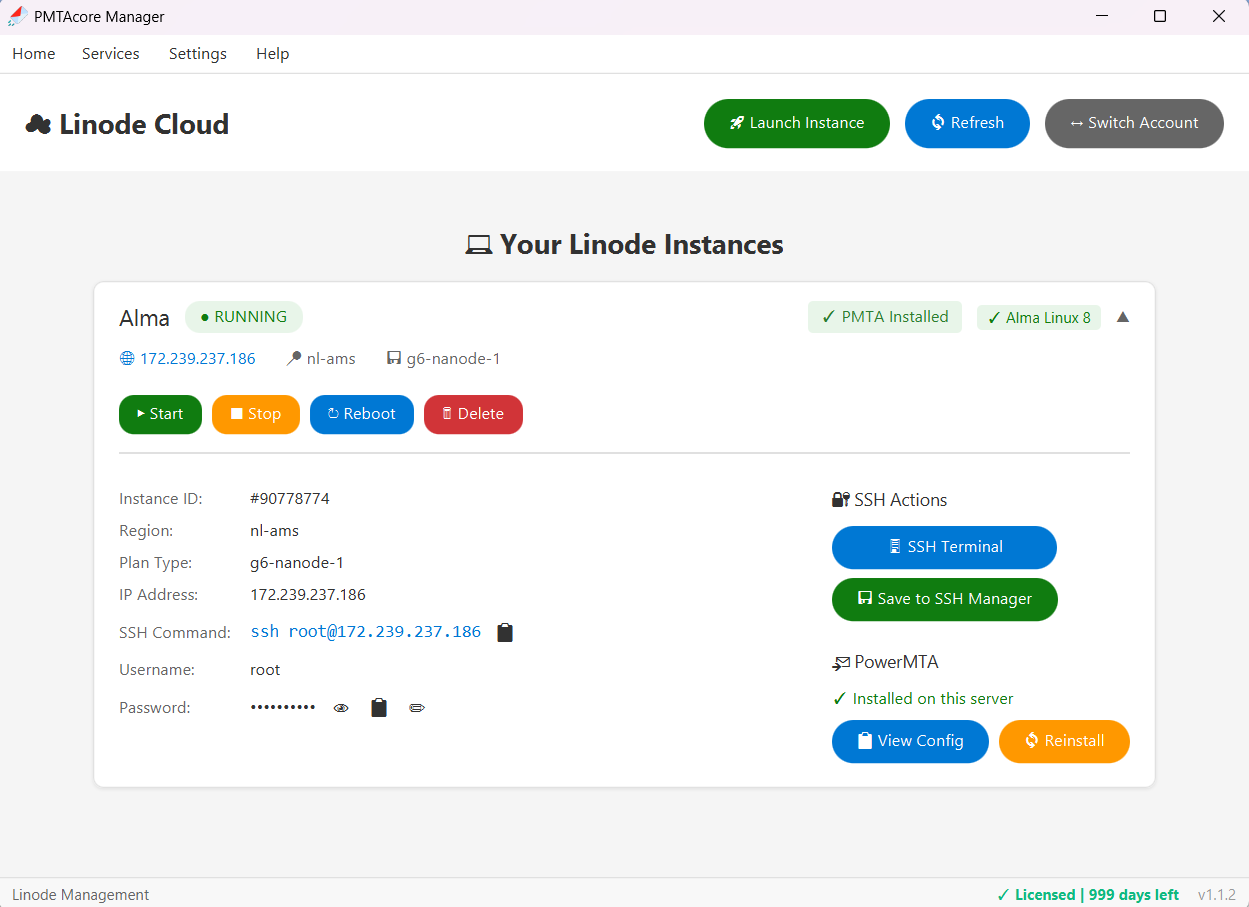Reboot the Alma instance
The width and height of the screenshot is (1249, 907).
tap(361, 414)
